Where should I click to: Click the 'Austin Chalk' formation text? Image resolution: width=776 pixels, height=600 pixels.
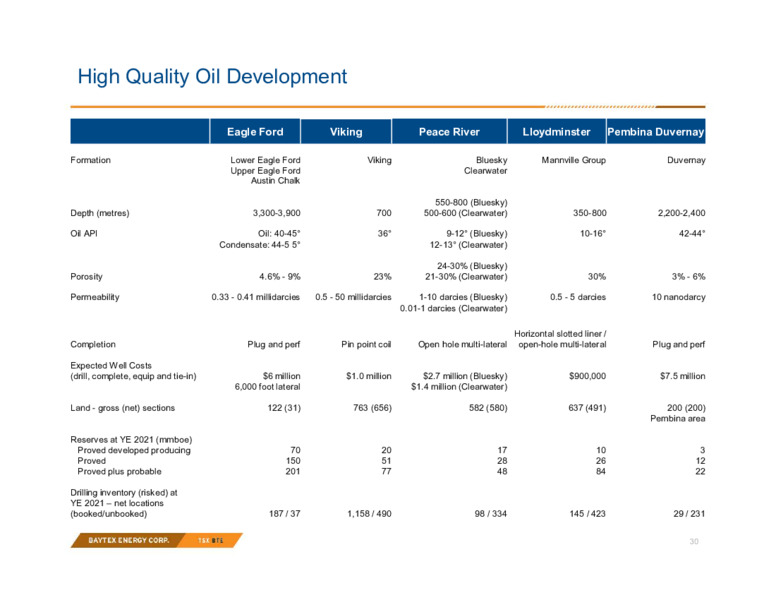coord(276,181)
